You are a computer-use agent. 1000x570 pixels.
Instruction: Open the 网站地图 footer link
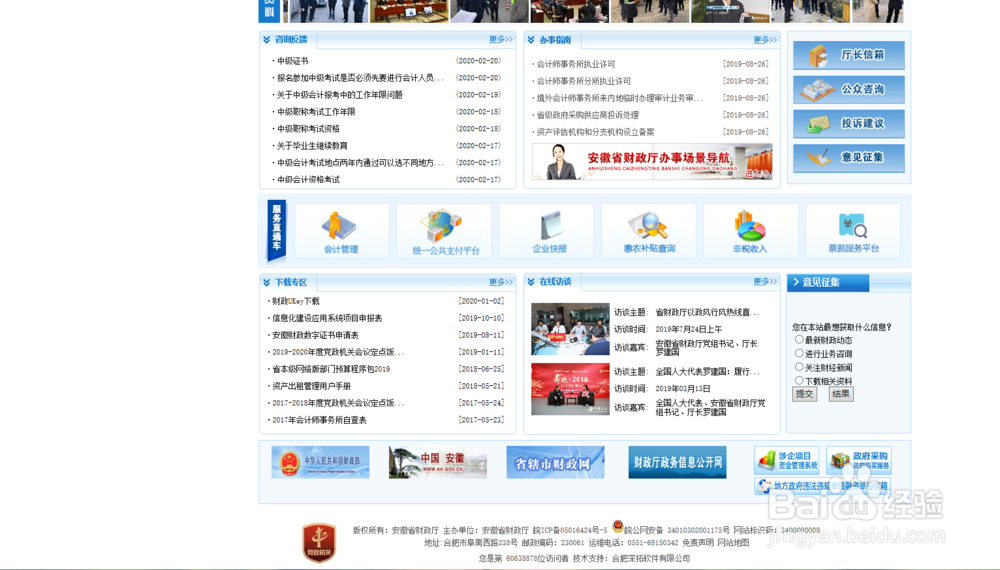point(733,543)
